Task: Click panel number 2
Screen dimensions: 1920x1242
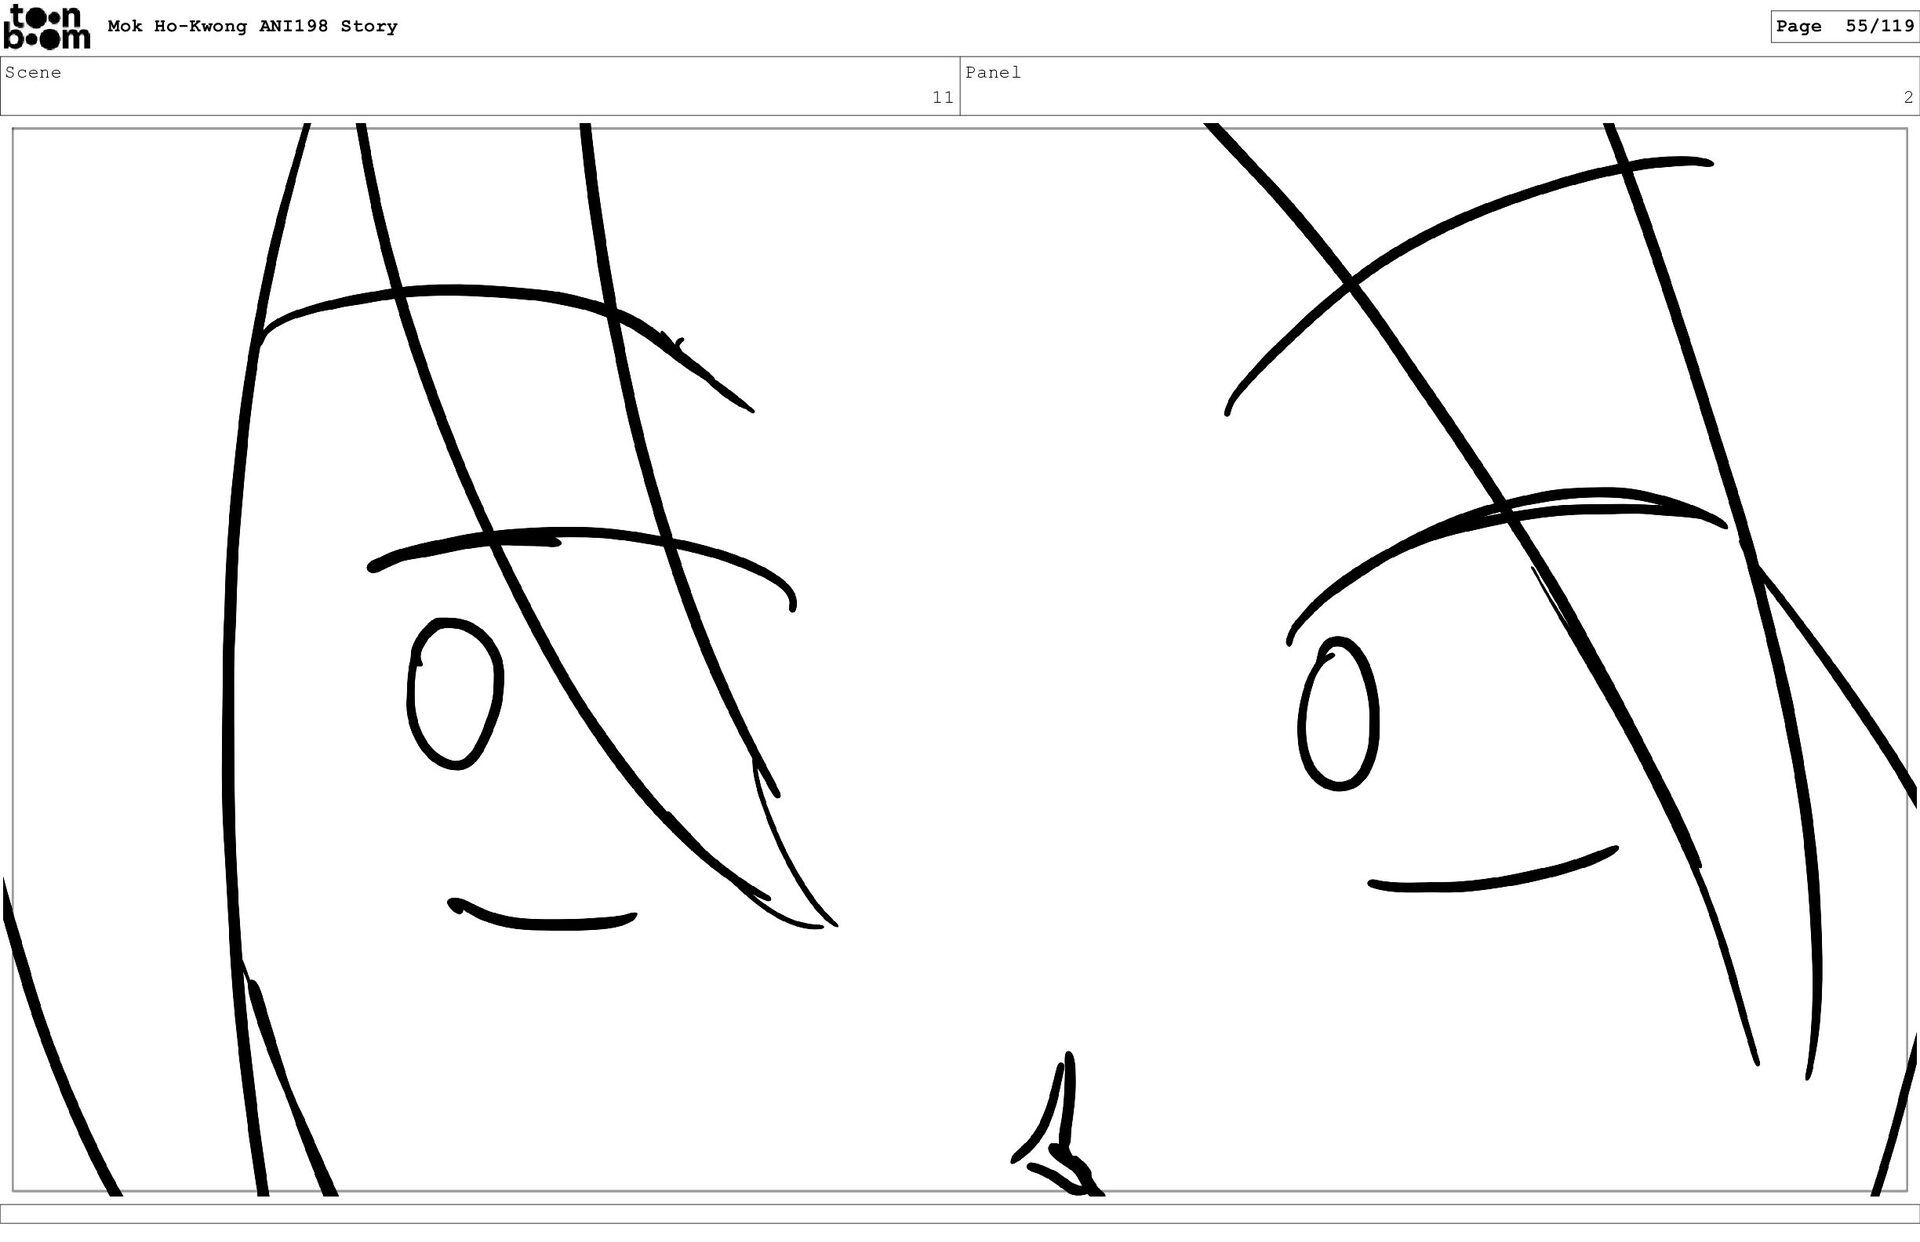Action: (x=1907, y=98)
